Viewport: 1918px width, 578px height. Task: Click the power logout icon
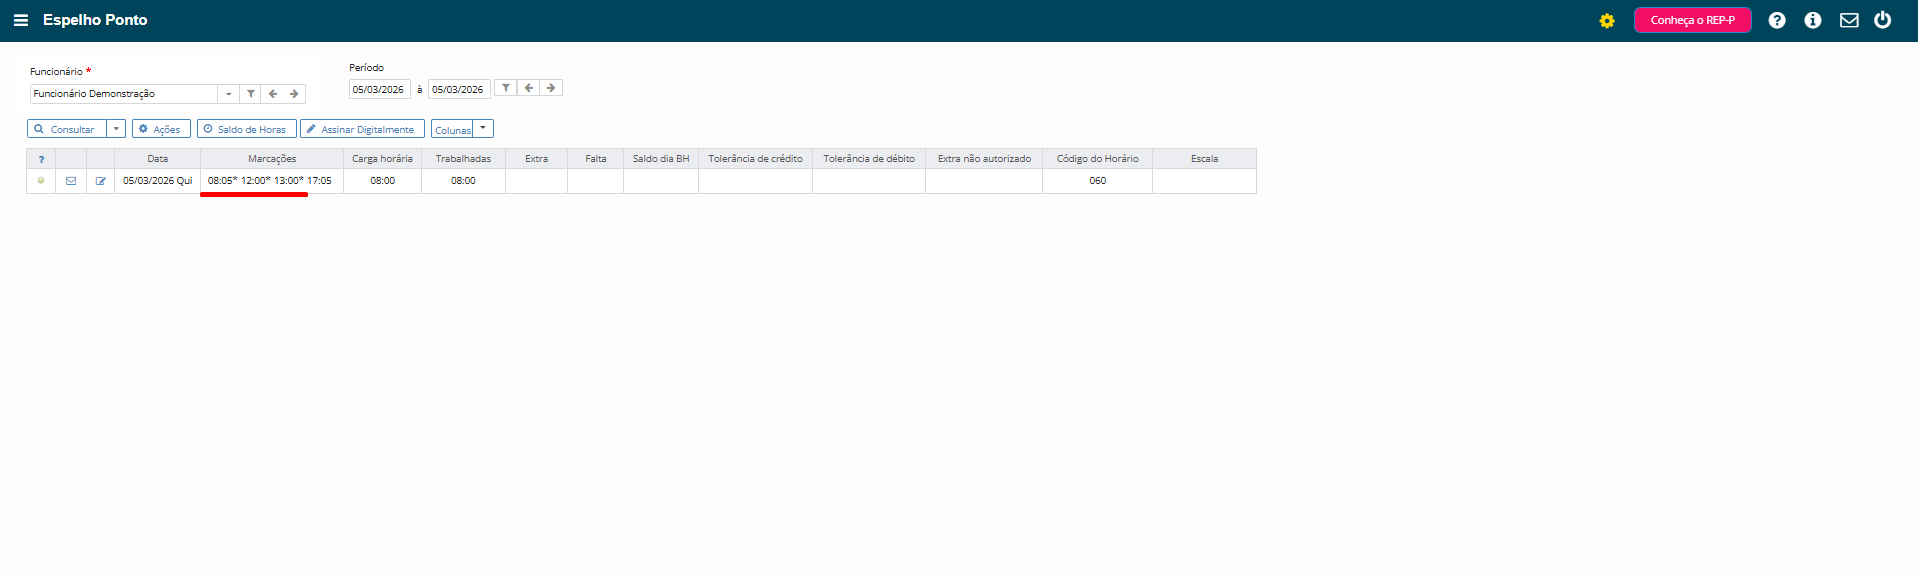tap(1883, 20)
